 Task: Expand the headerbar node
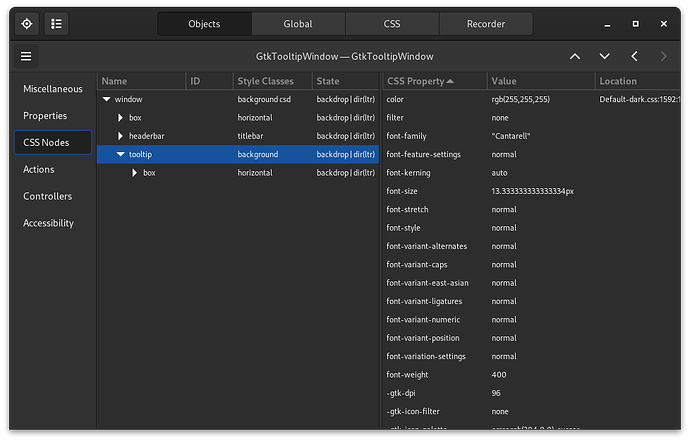(120, 136)
